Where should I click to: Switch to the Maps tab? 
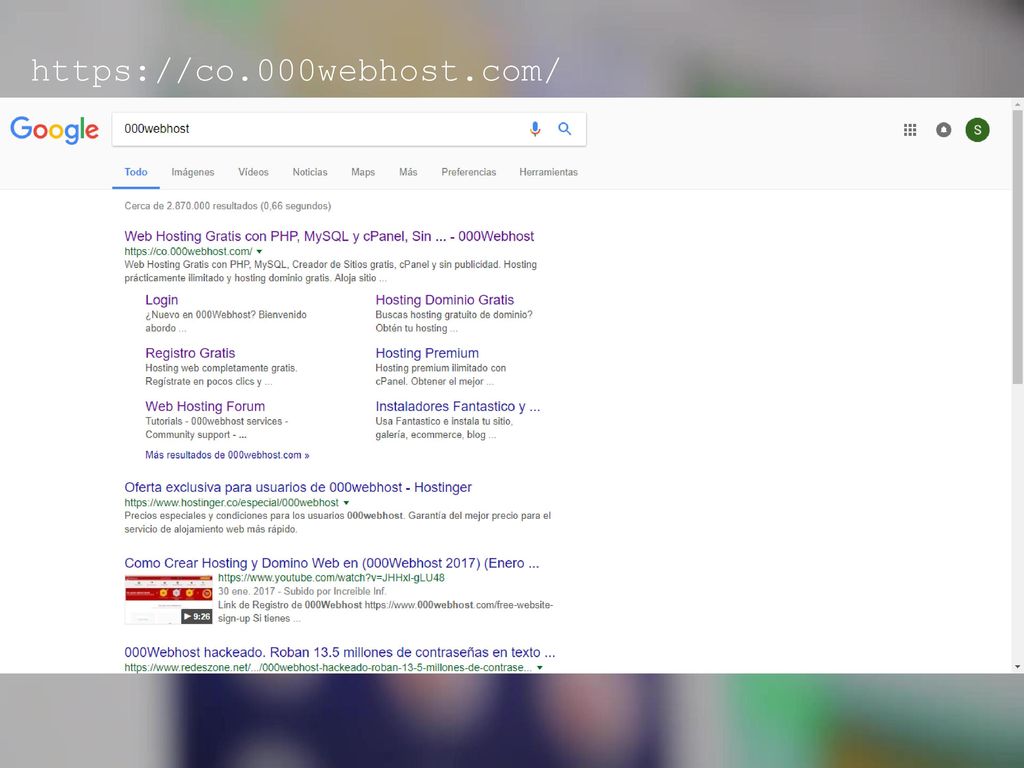click(x=363, y=172)
